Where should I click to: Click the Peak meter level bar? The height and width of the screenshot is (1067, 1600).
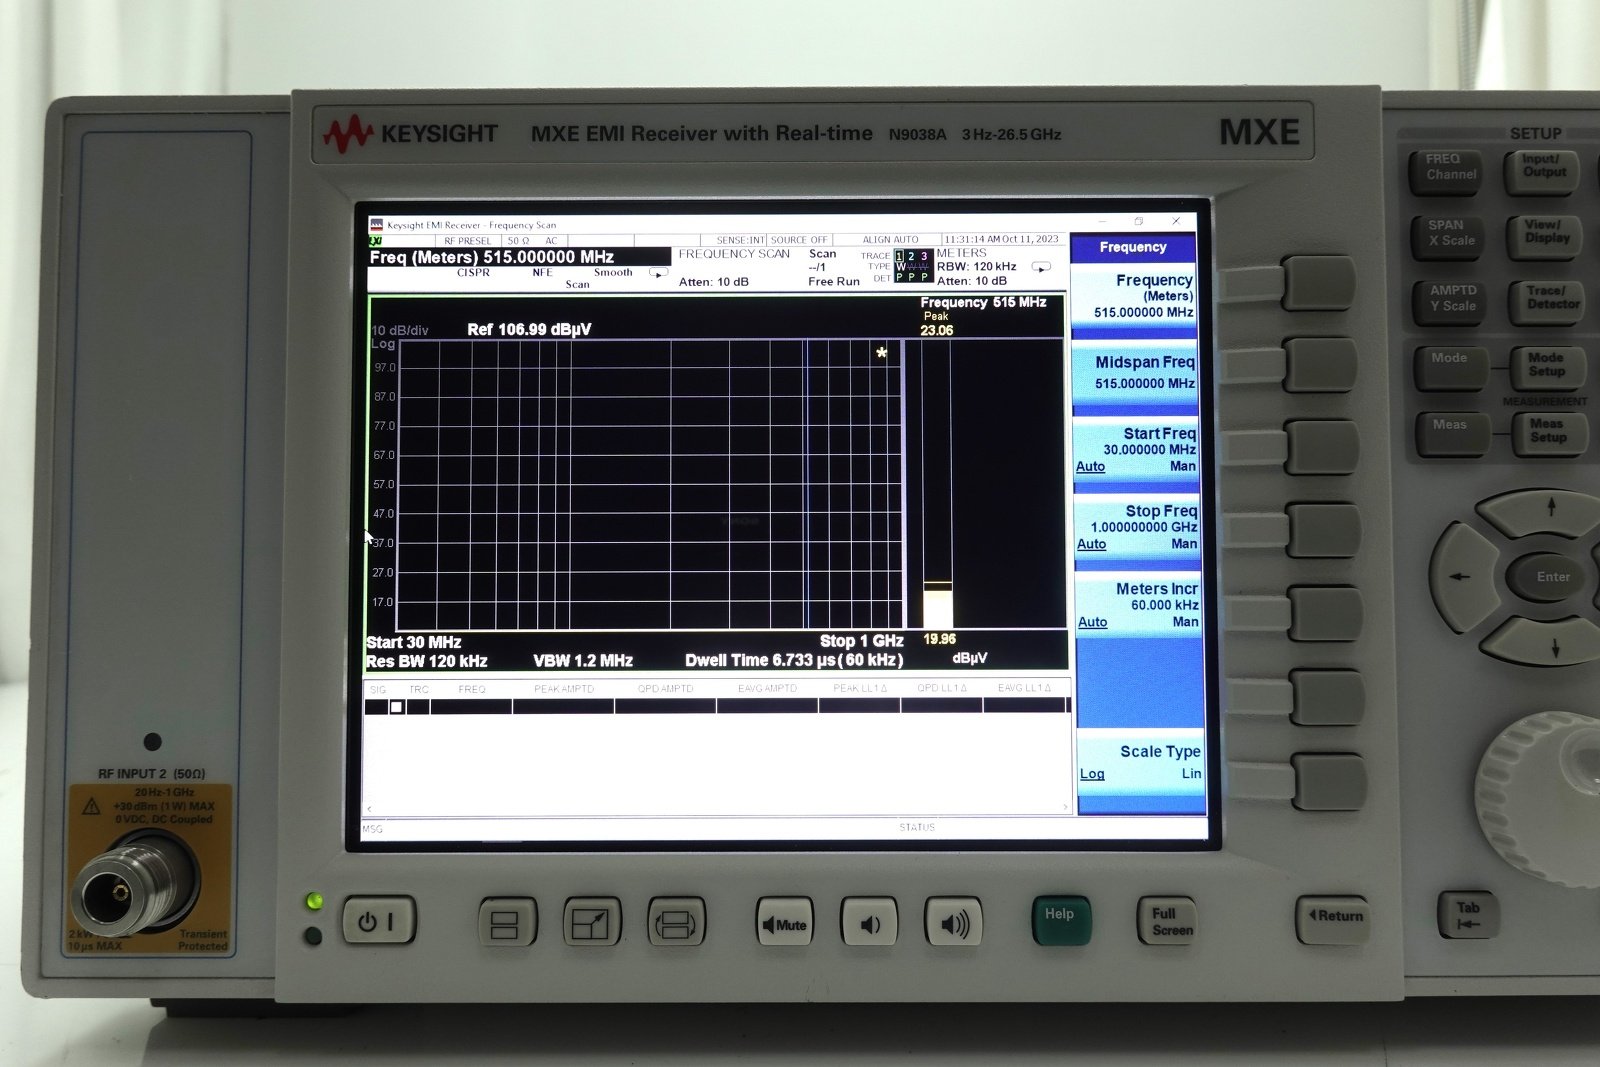click(x=937, y=607)
